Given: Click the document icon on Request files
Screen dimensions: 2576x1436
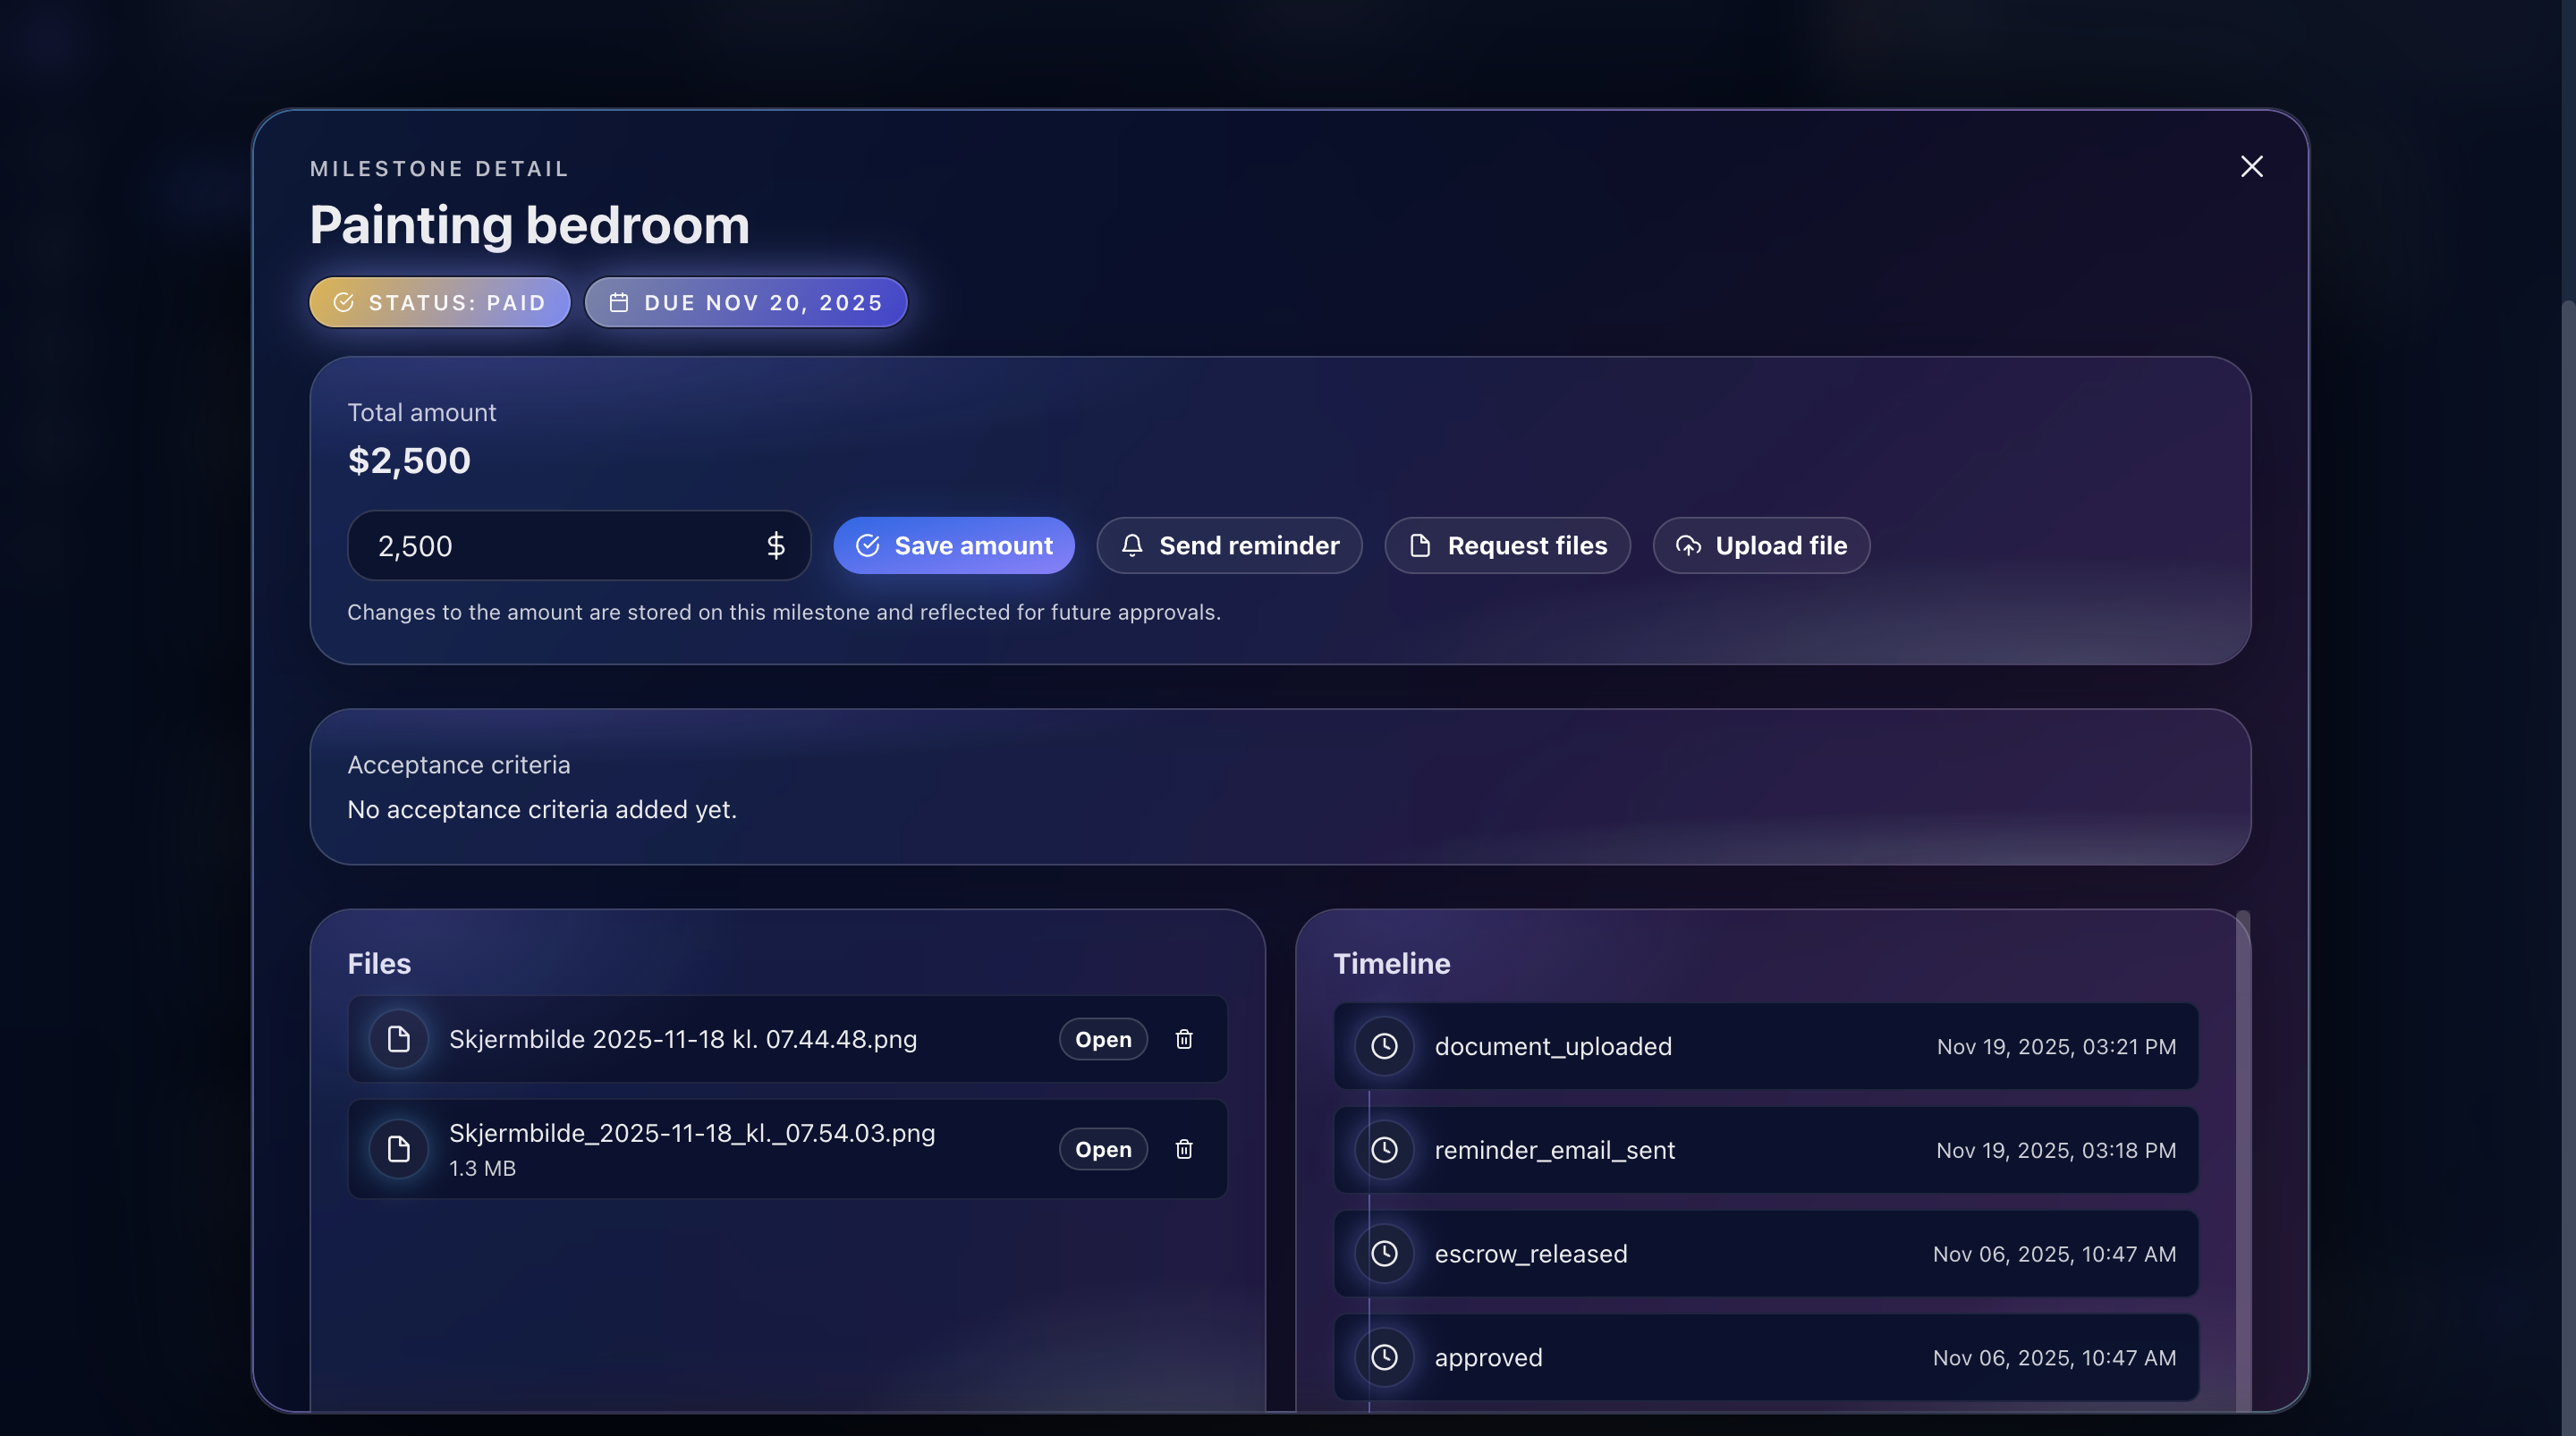Looking at the screenshot, I should [1421, 545].
